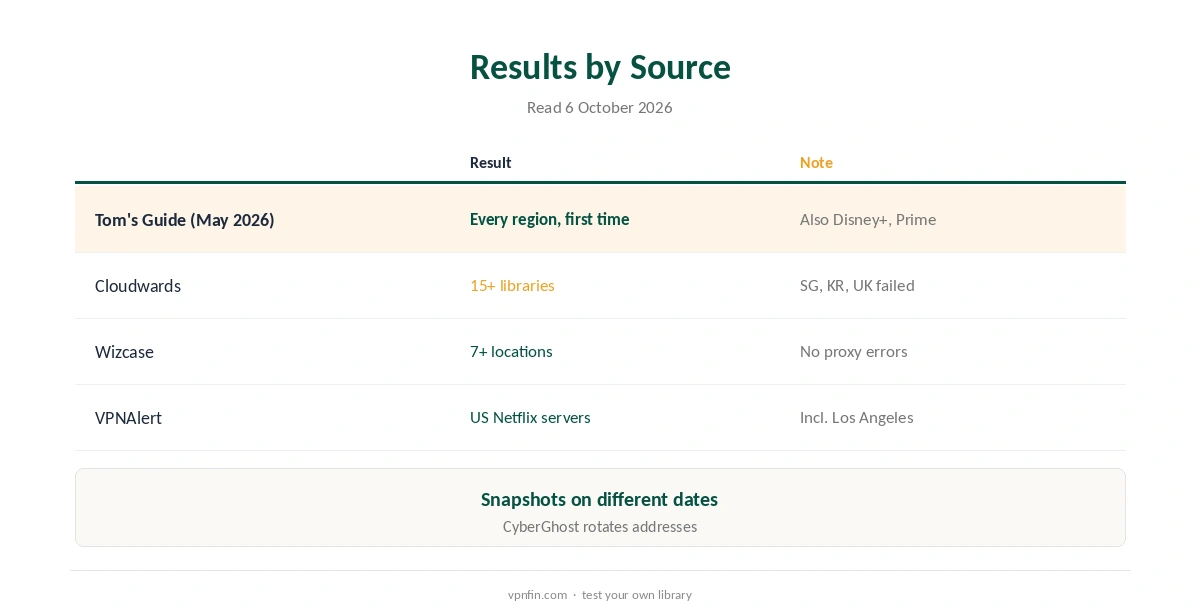Select the 'Read 6 October 2026' date line
The height and width of the screenshot is (614, 1200).
click(600, 107)
